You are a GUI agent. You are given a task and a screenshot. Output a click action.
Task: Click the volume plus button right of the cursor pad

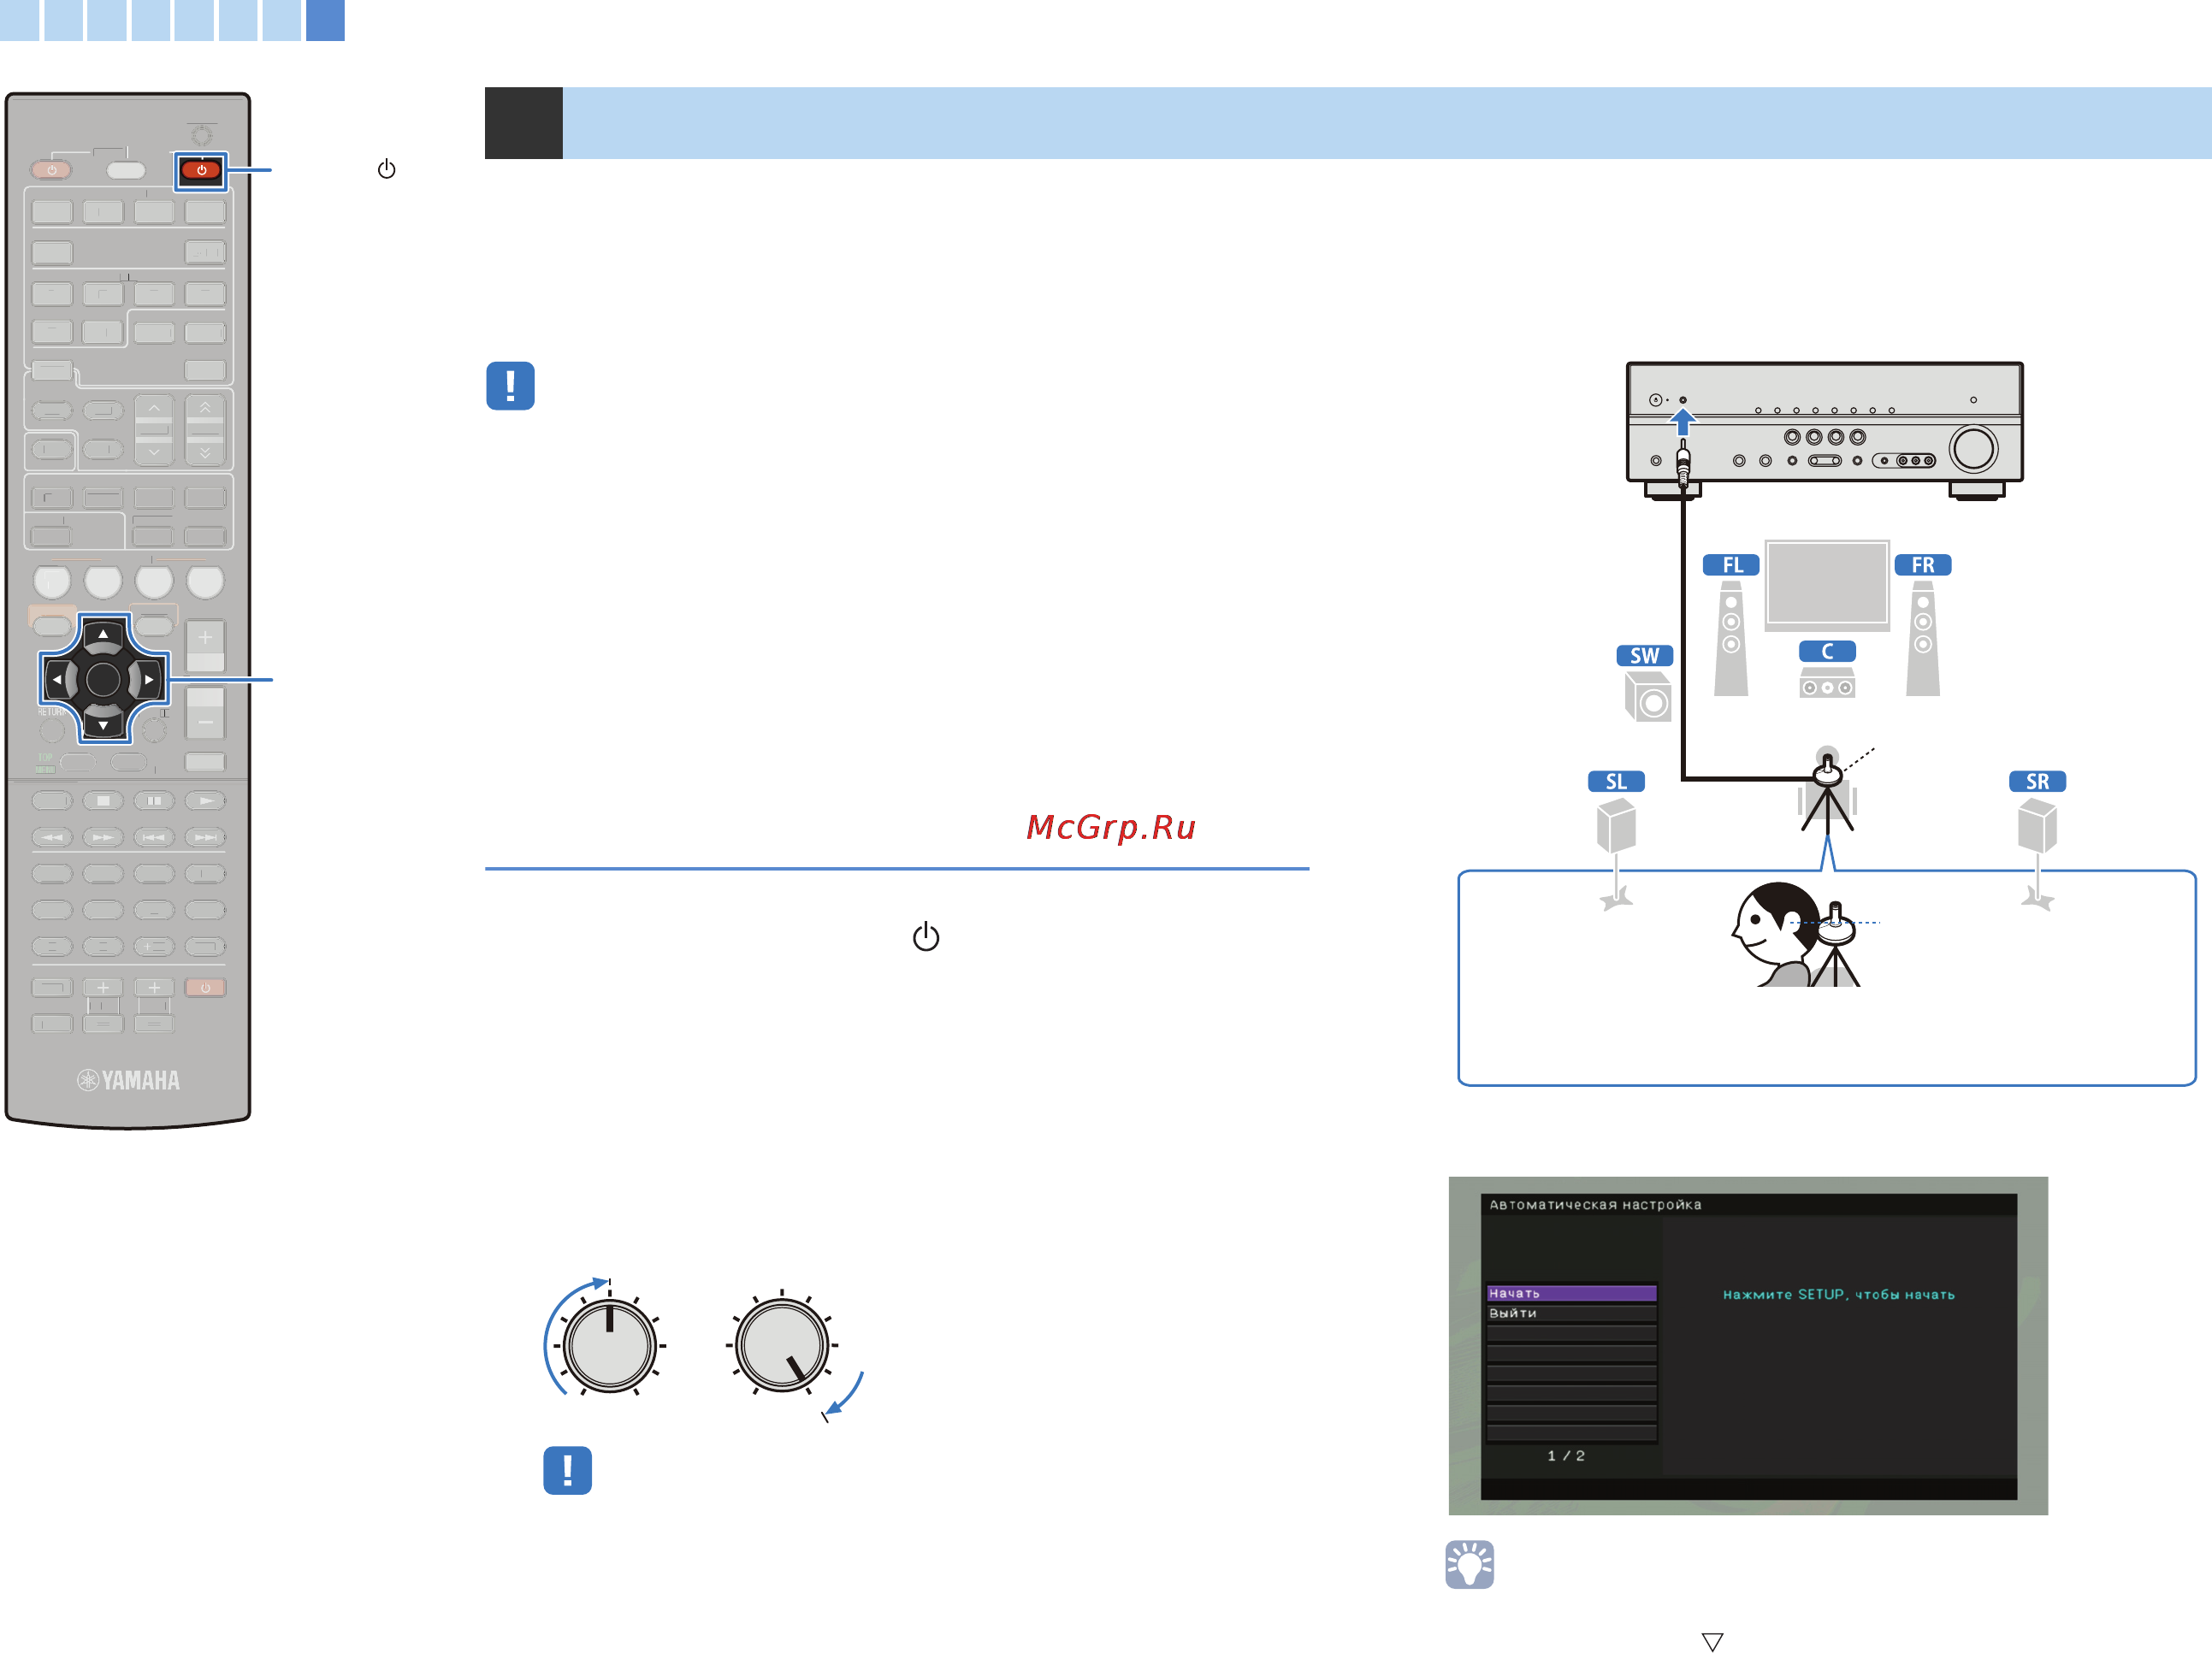point(205,645)
